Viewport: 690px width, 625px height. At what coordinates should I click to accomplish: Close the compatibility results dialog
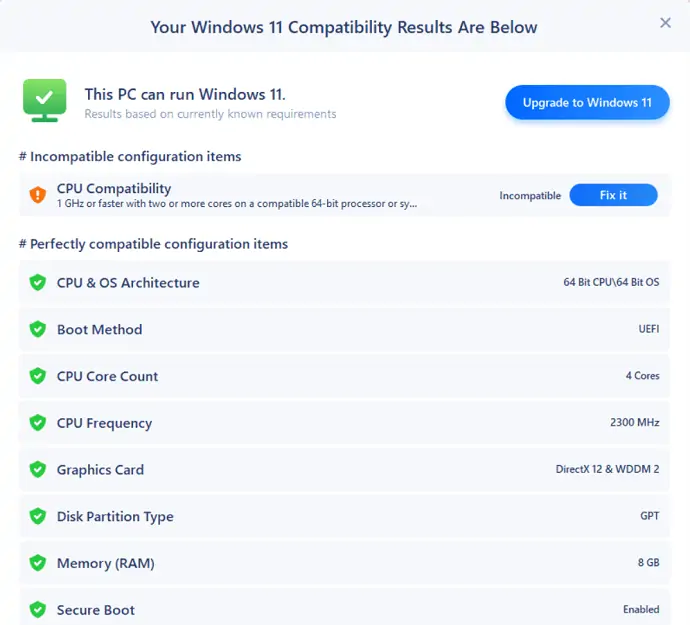[x=666, y=23]
